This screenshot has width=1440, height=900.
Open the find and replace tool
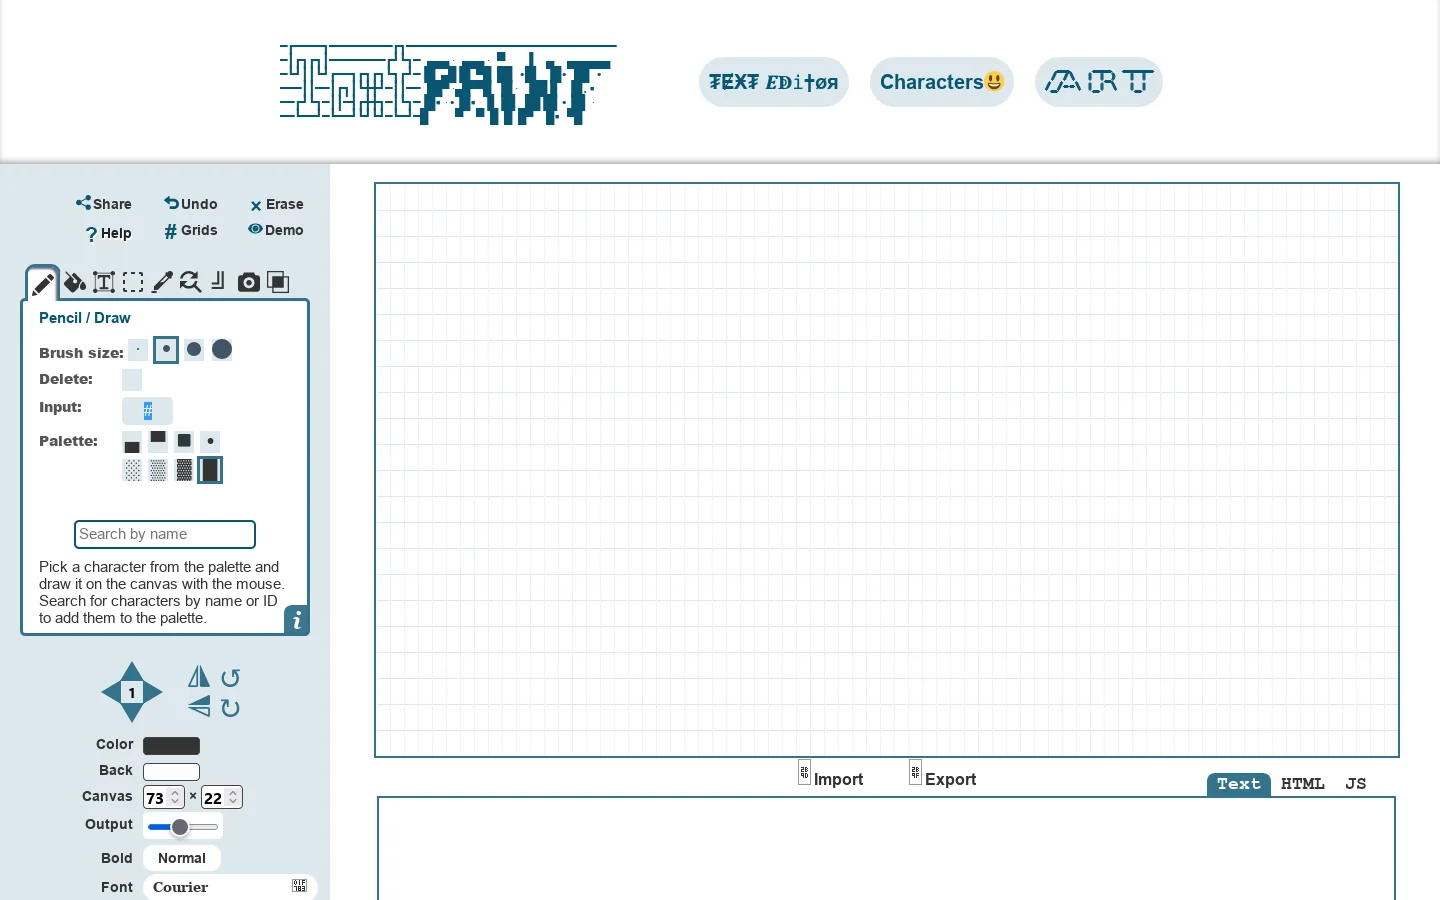tap(190, 282)
